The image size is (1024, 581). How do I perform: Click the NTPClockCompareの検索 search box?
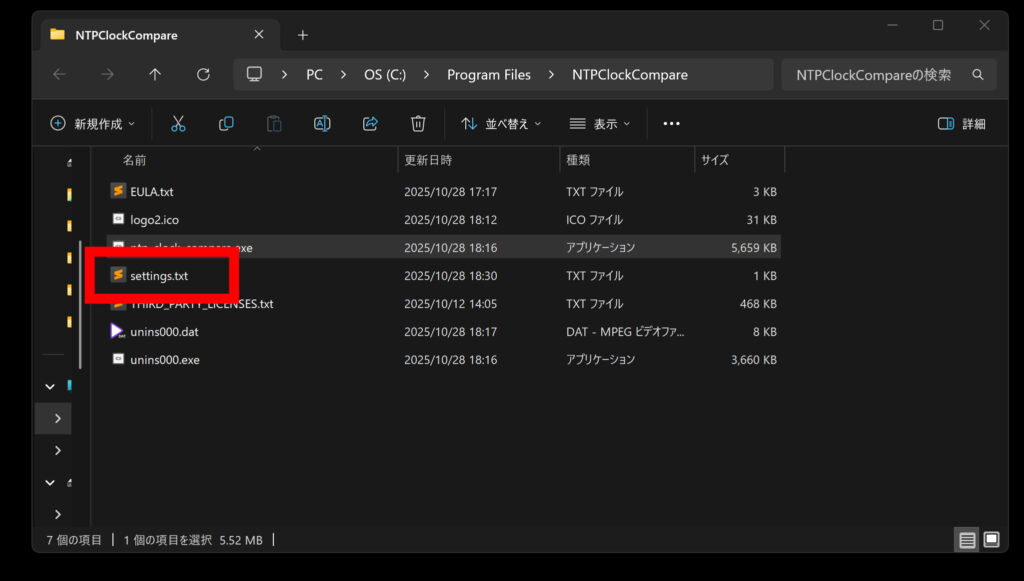[875, 75]
